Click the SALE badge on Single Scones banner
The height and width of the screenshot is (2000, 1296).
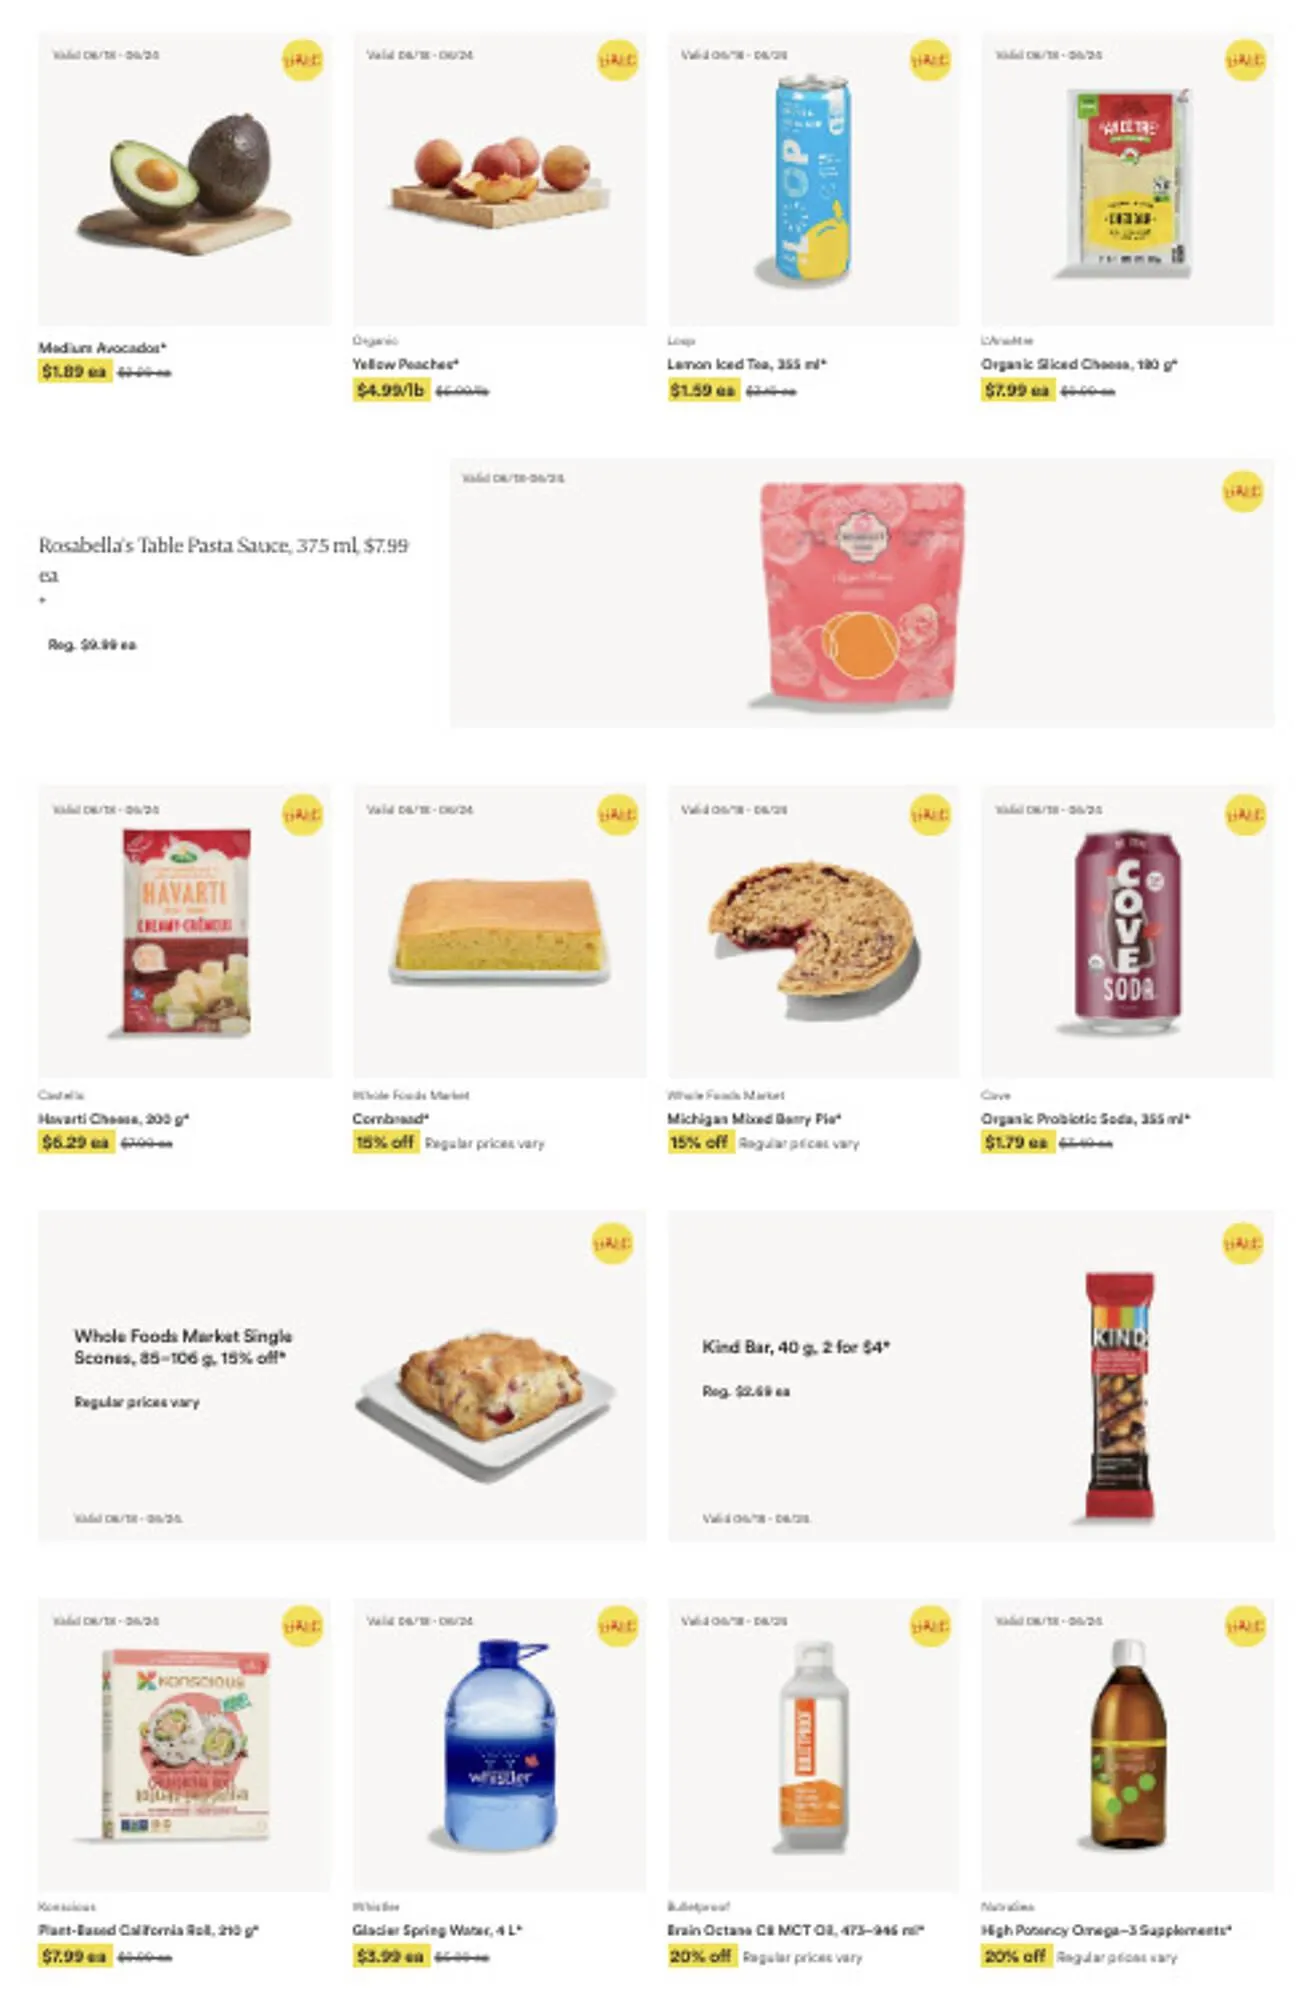click(x=612, y=1243)
